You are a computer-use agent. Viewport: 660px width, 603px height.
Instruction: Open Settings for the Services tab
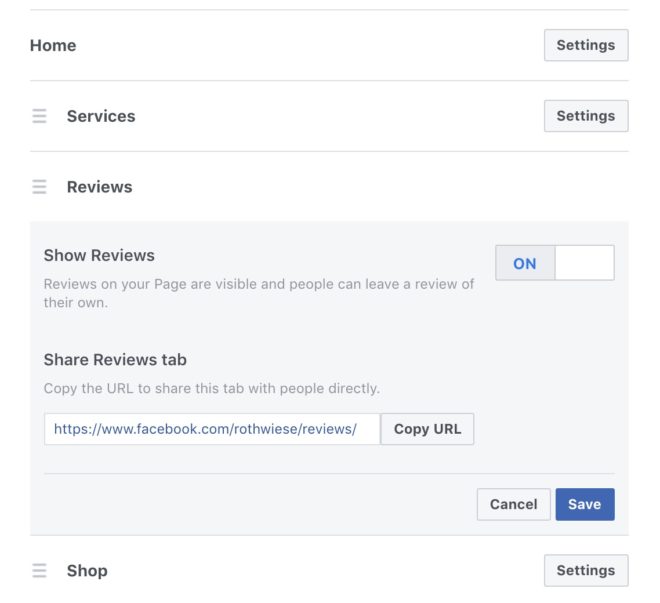pyautogui.click(x=586, y=116)
